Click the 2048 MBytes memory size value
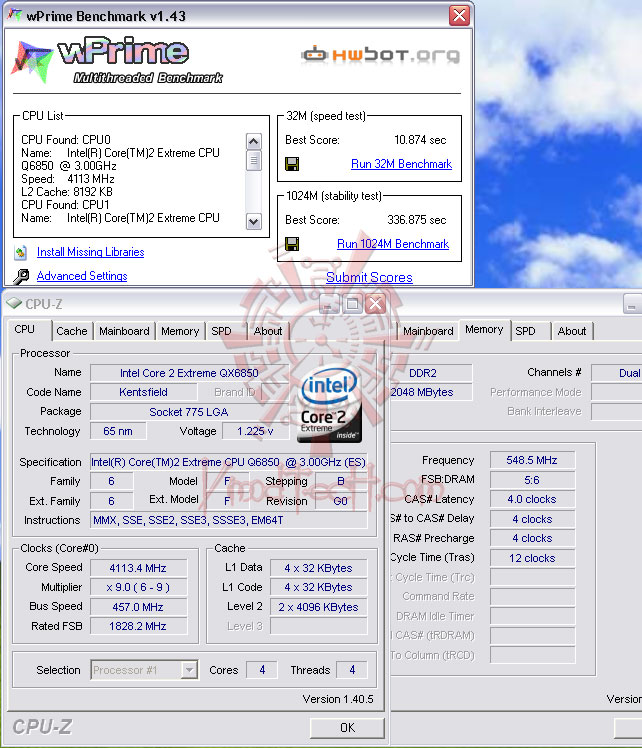 coord(430,392)
